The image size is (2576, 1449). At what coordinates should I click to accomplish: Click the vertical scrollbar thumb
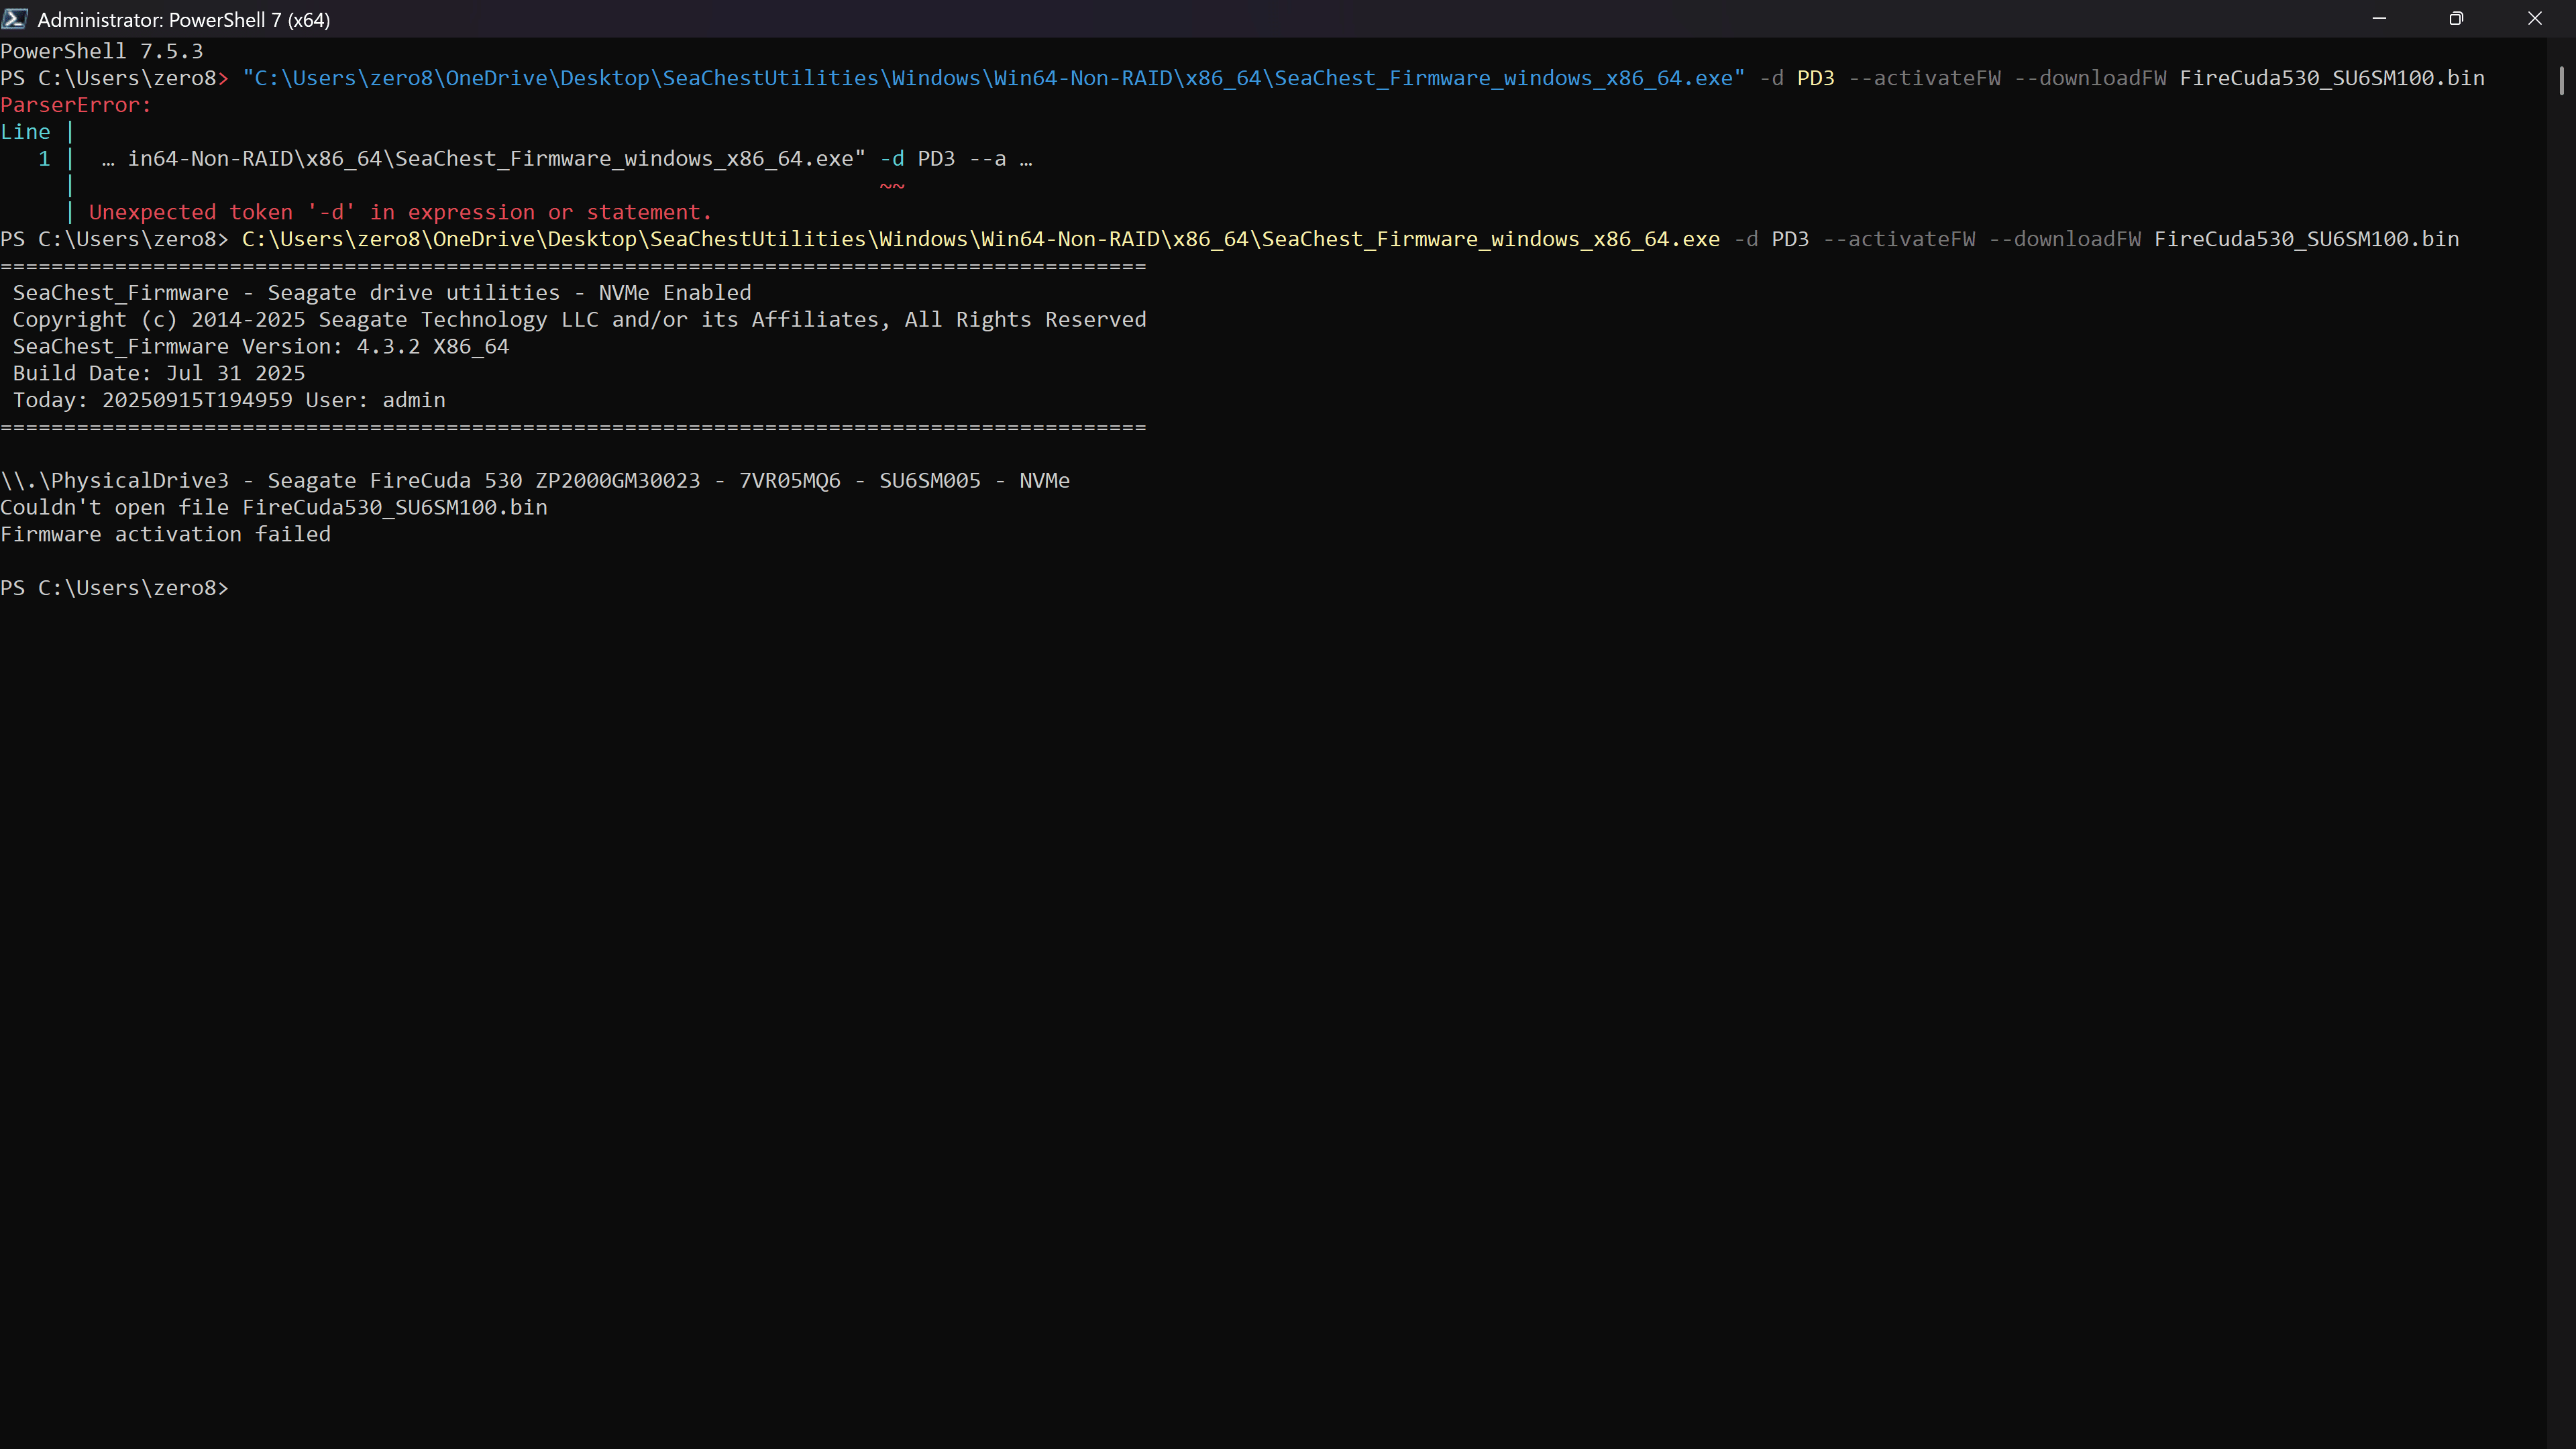(x=2561, y=80)
